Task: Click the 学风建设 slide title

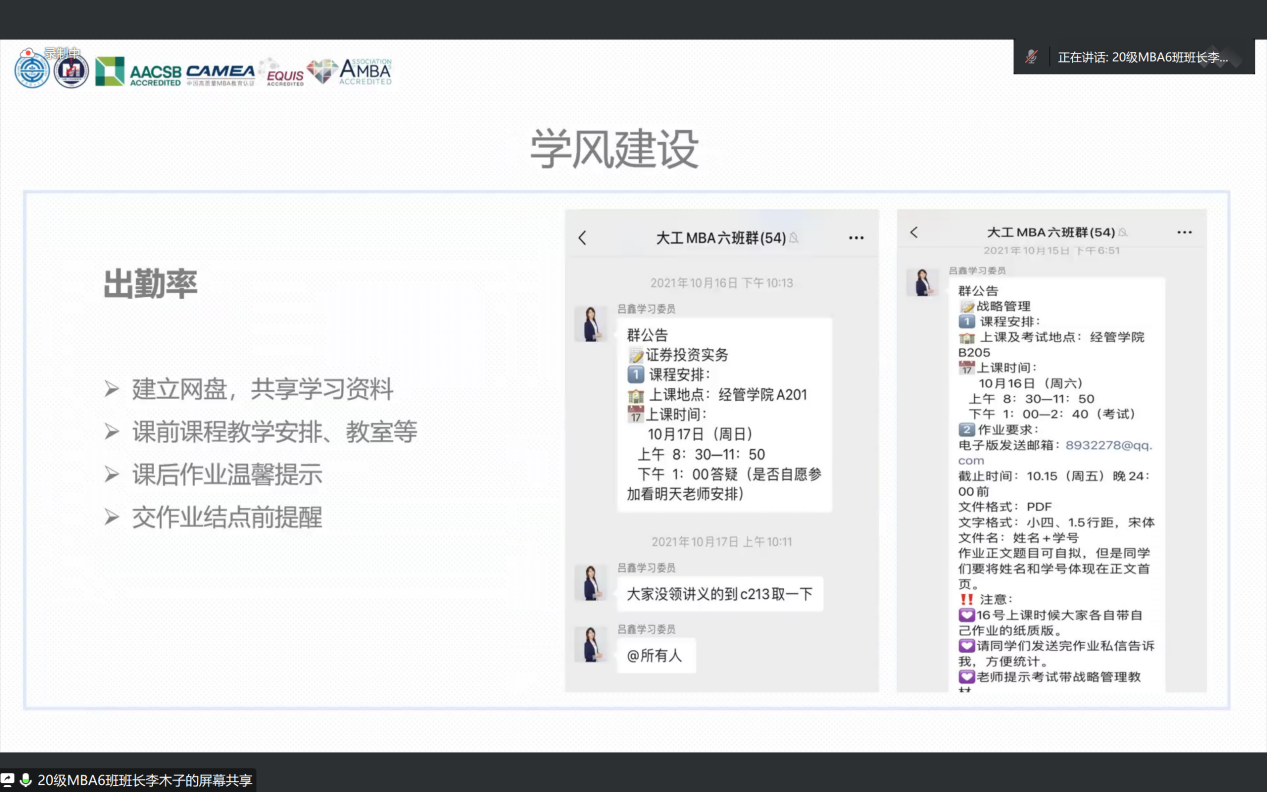Action: (614, 150)
